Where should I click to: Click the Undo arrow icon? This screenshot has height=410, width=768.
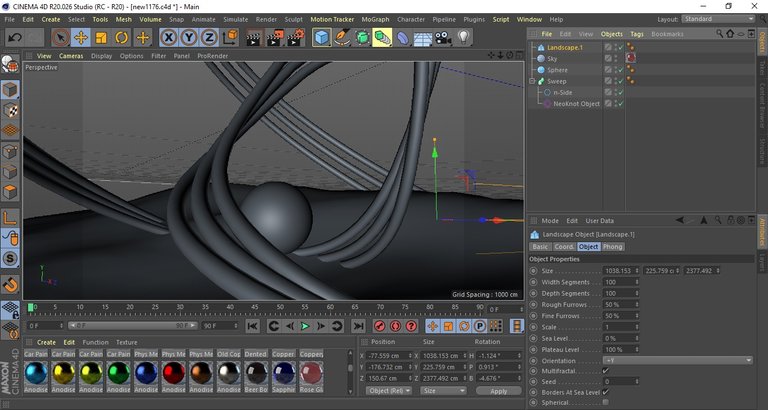tap(14, 38)
